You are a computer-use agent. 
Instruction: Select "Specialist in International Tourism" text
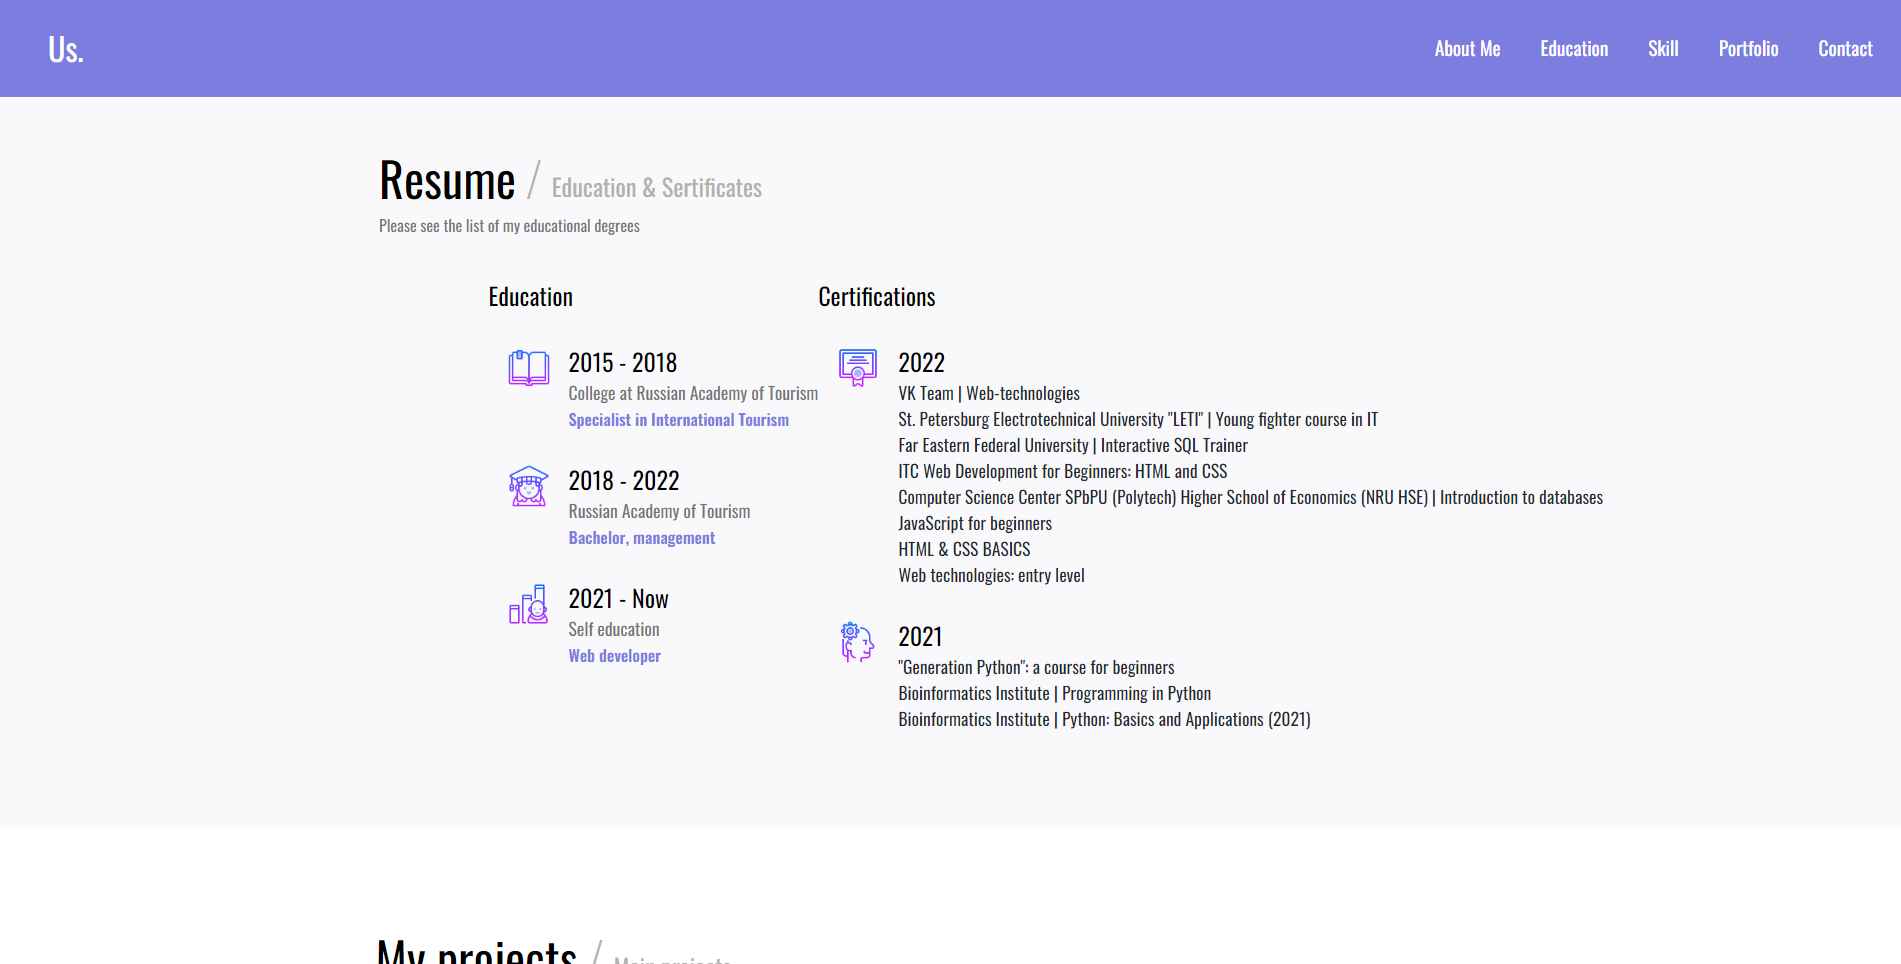678,420
